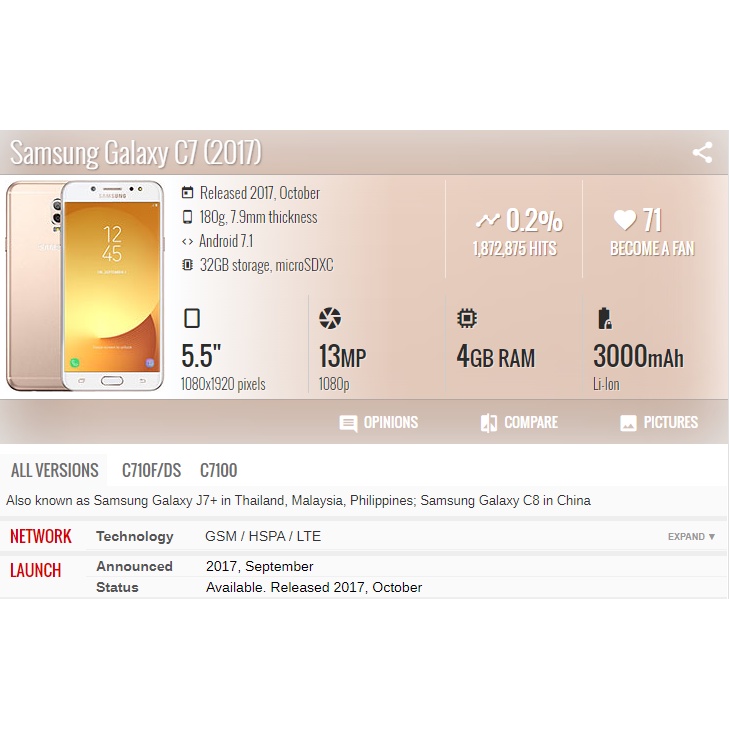Select the All Versions tab

click(x=54, y=471)
